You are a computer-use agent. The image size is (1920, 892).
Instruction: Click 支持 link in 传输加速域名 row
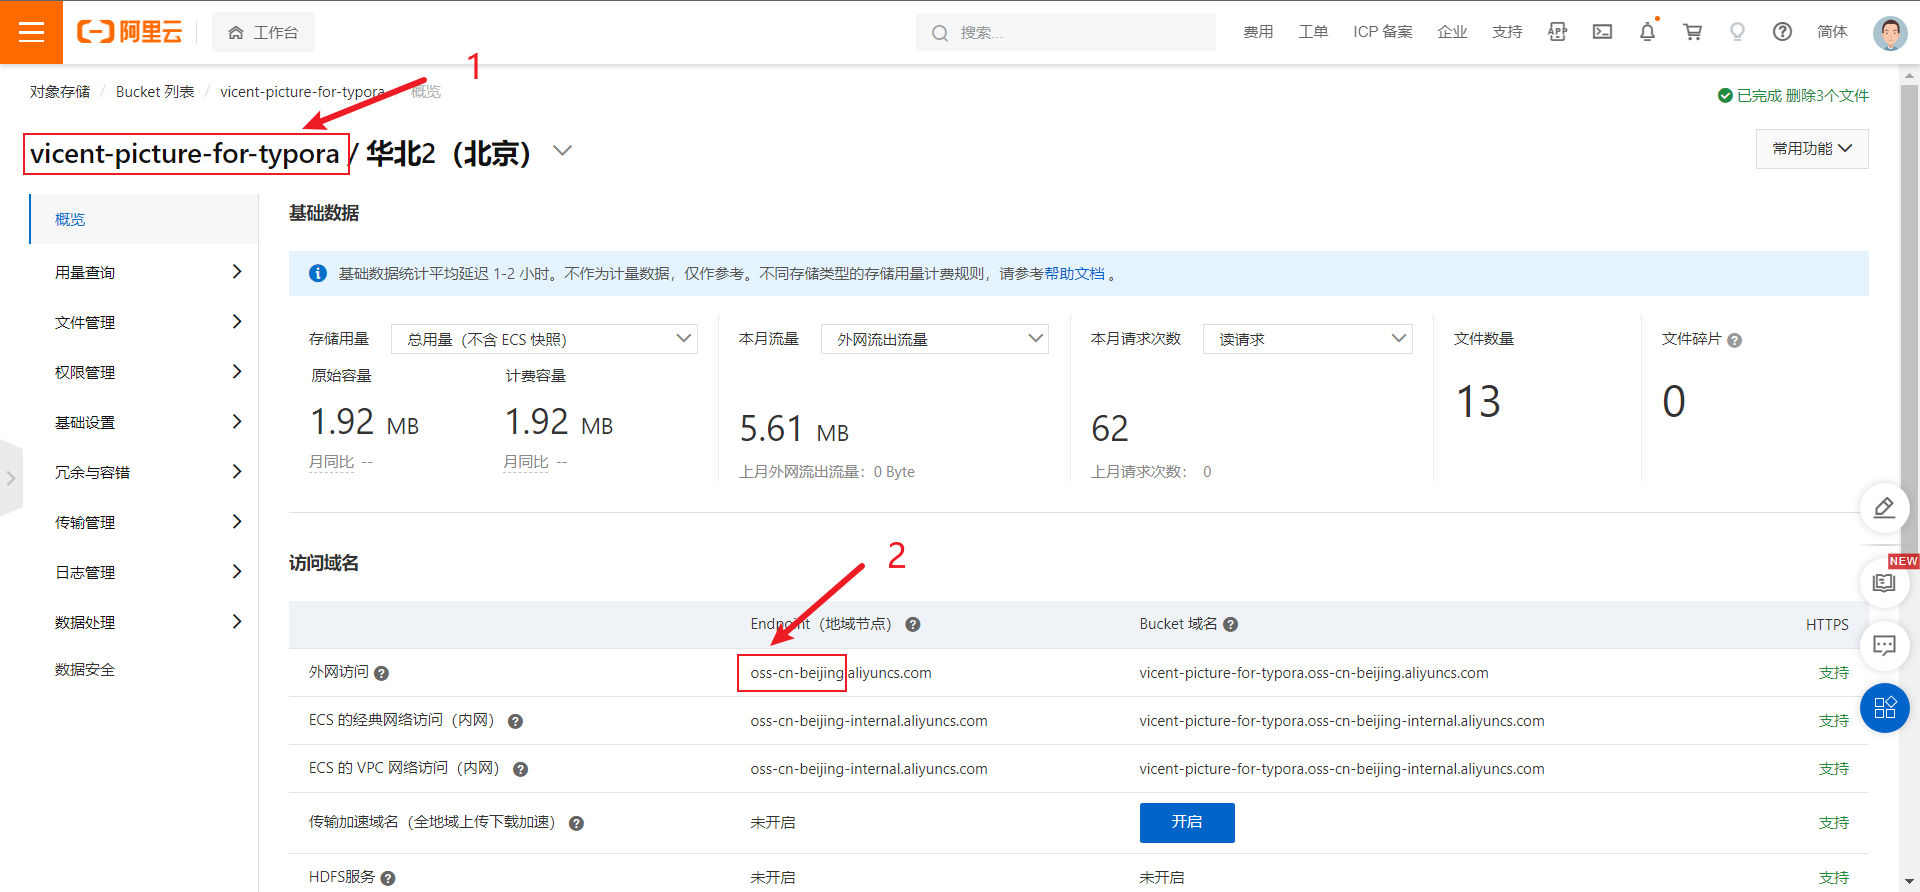(1834, 823)
